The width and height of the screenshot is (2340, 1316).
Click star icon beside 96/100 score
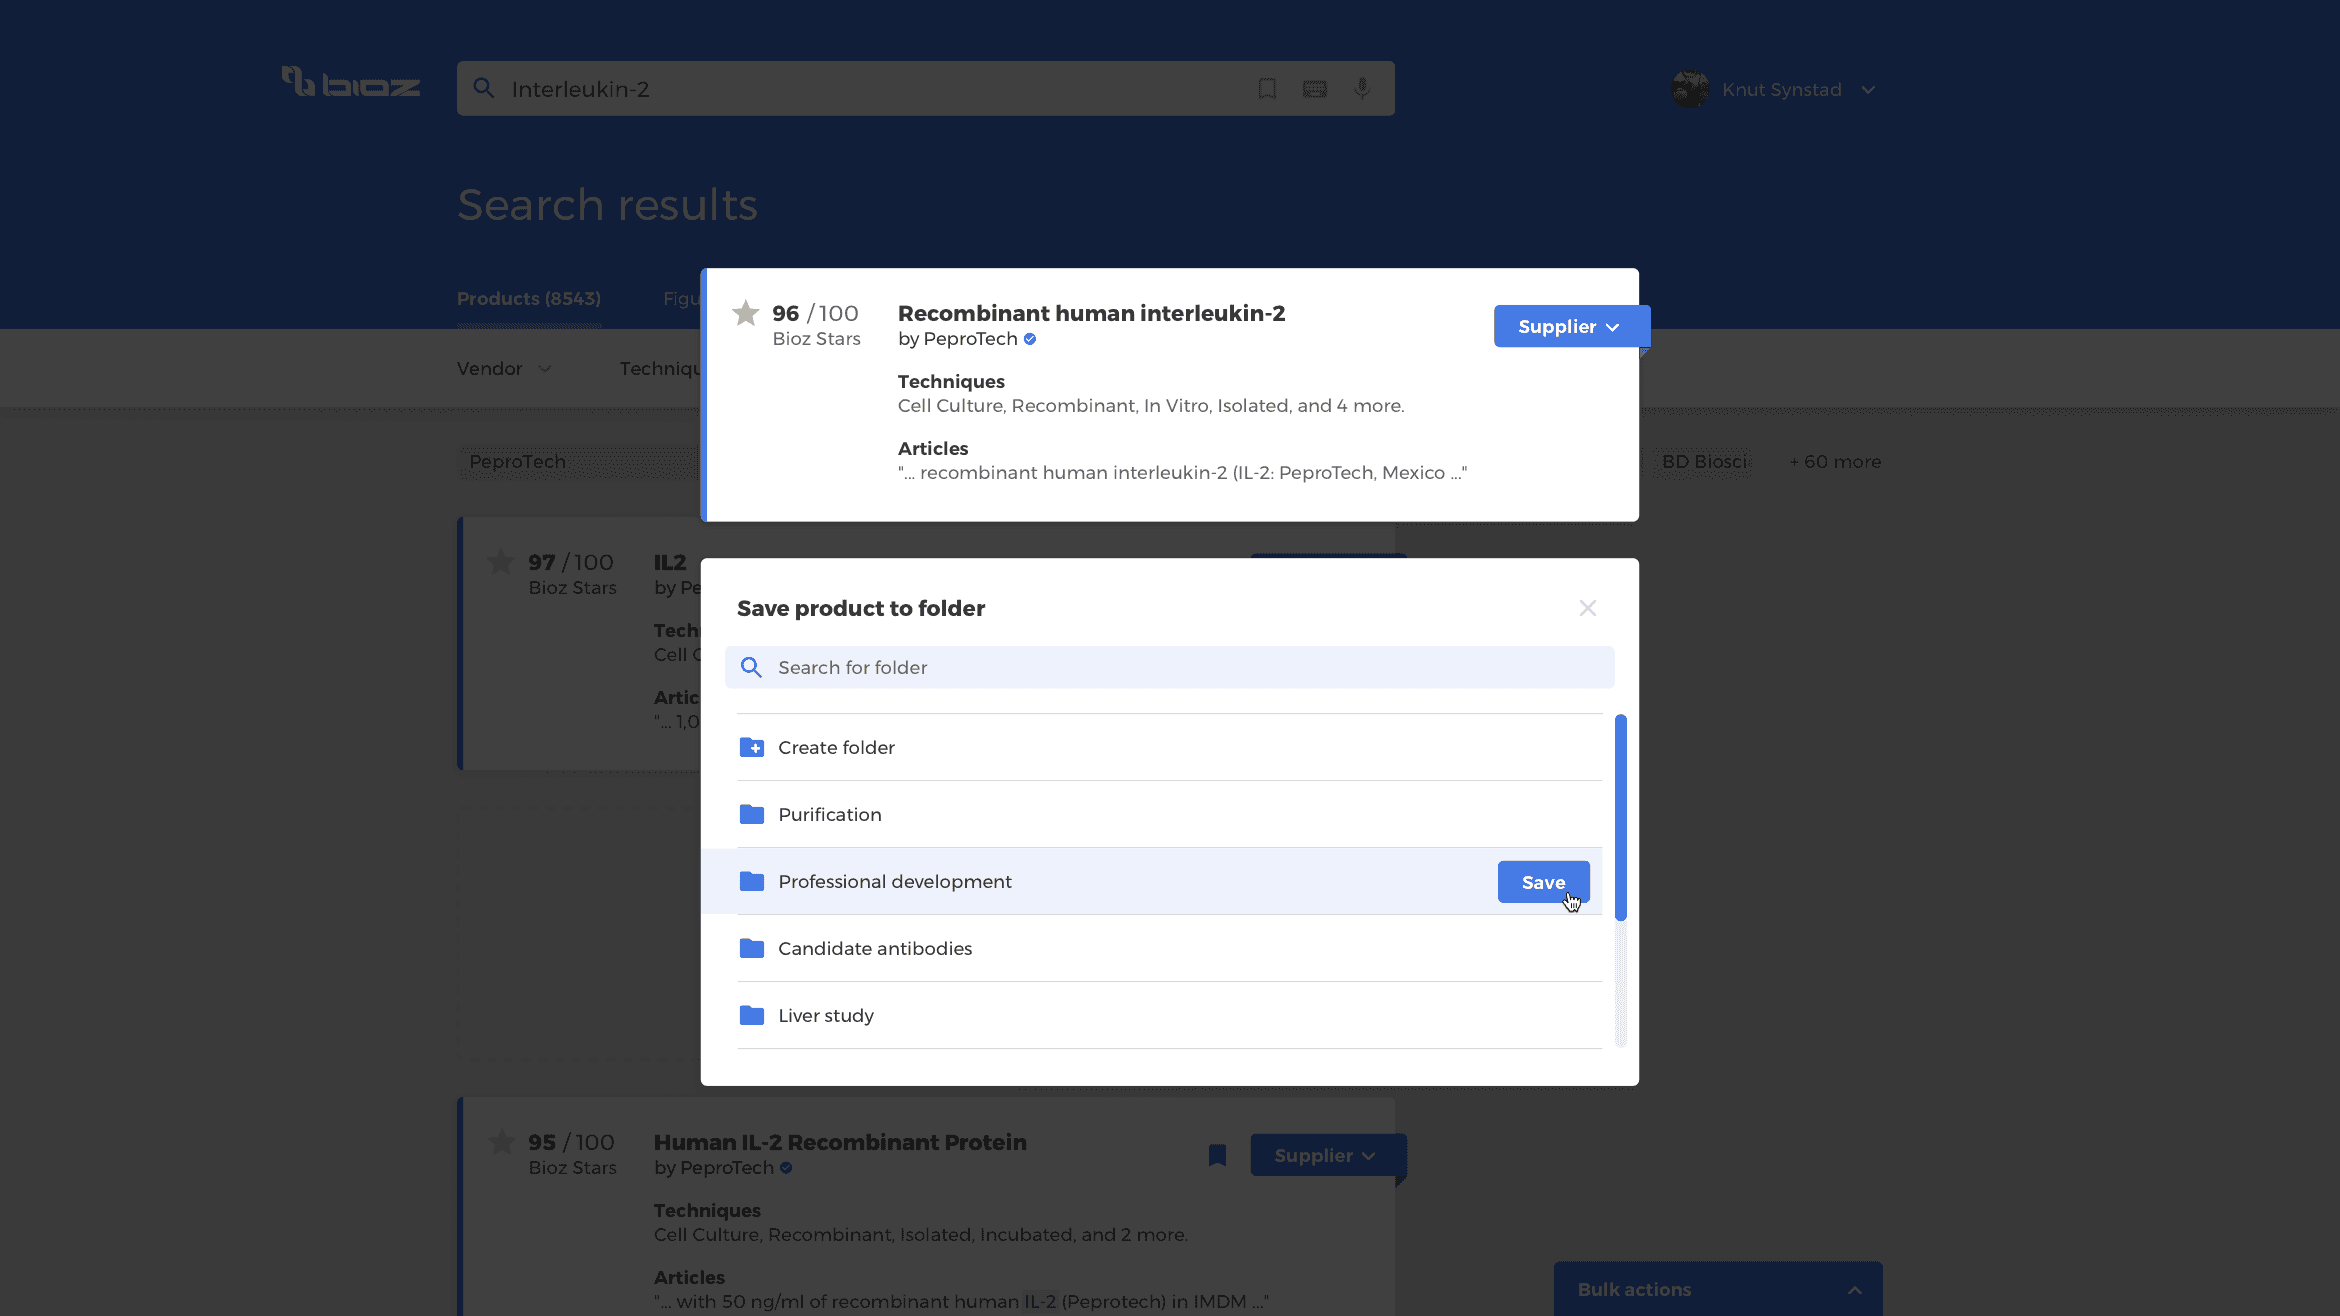point(746,313)
